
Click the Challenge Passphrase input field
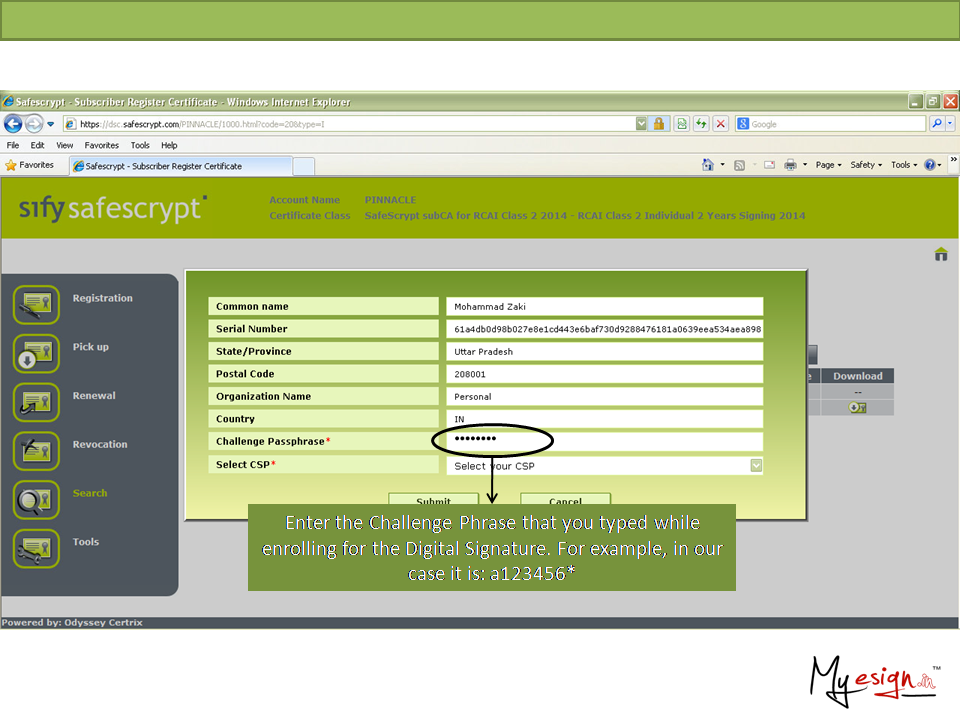coord(604,441)
